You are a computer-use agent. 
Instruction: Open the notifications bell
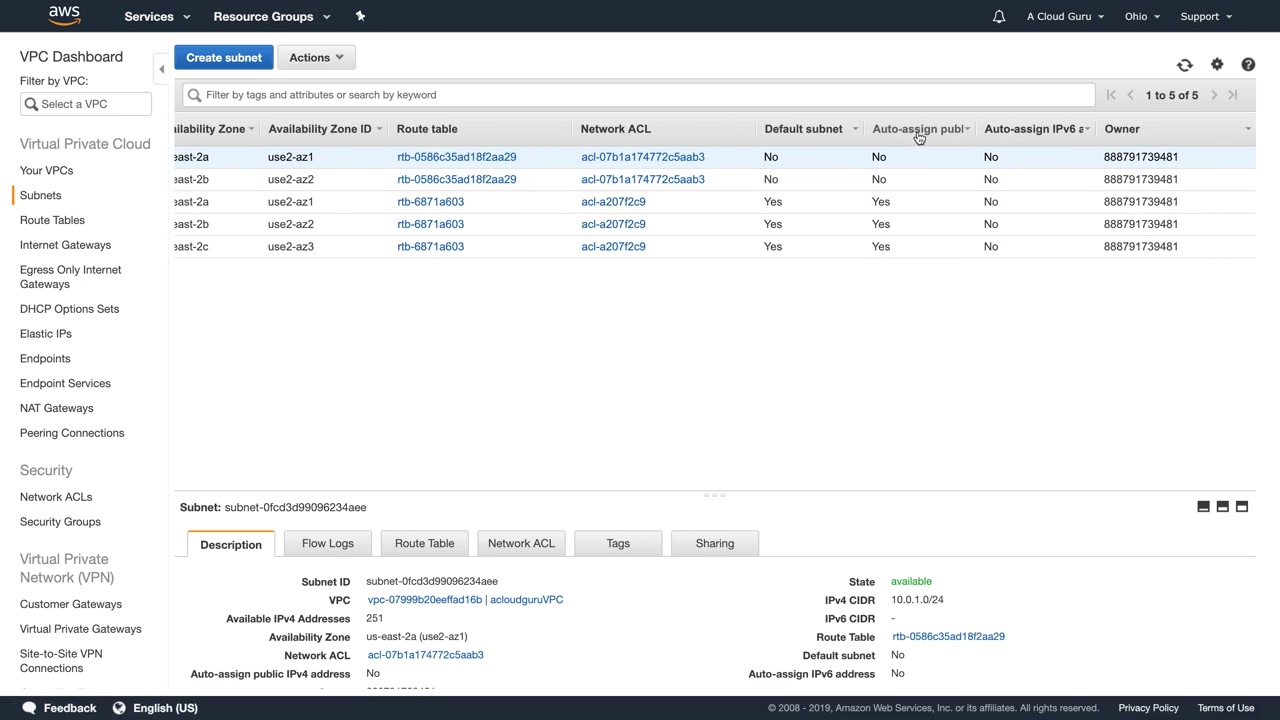[x=998, y=16]
